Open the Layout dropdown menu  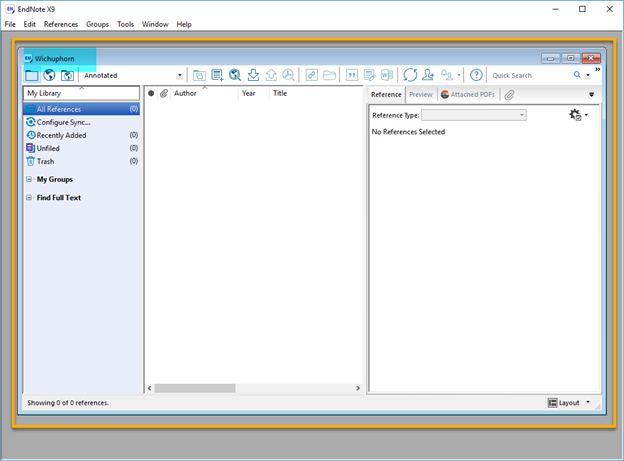coord(569,403)
